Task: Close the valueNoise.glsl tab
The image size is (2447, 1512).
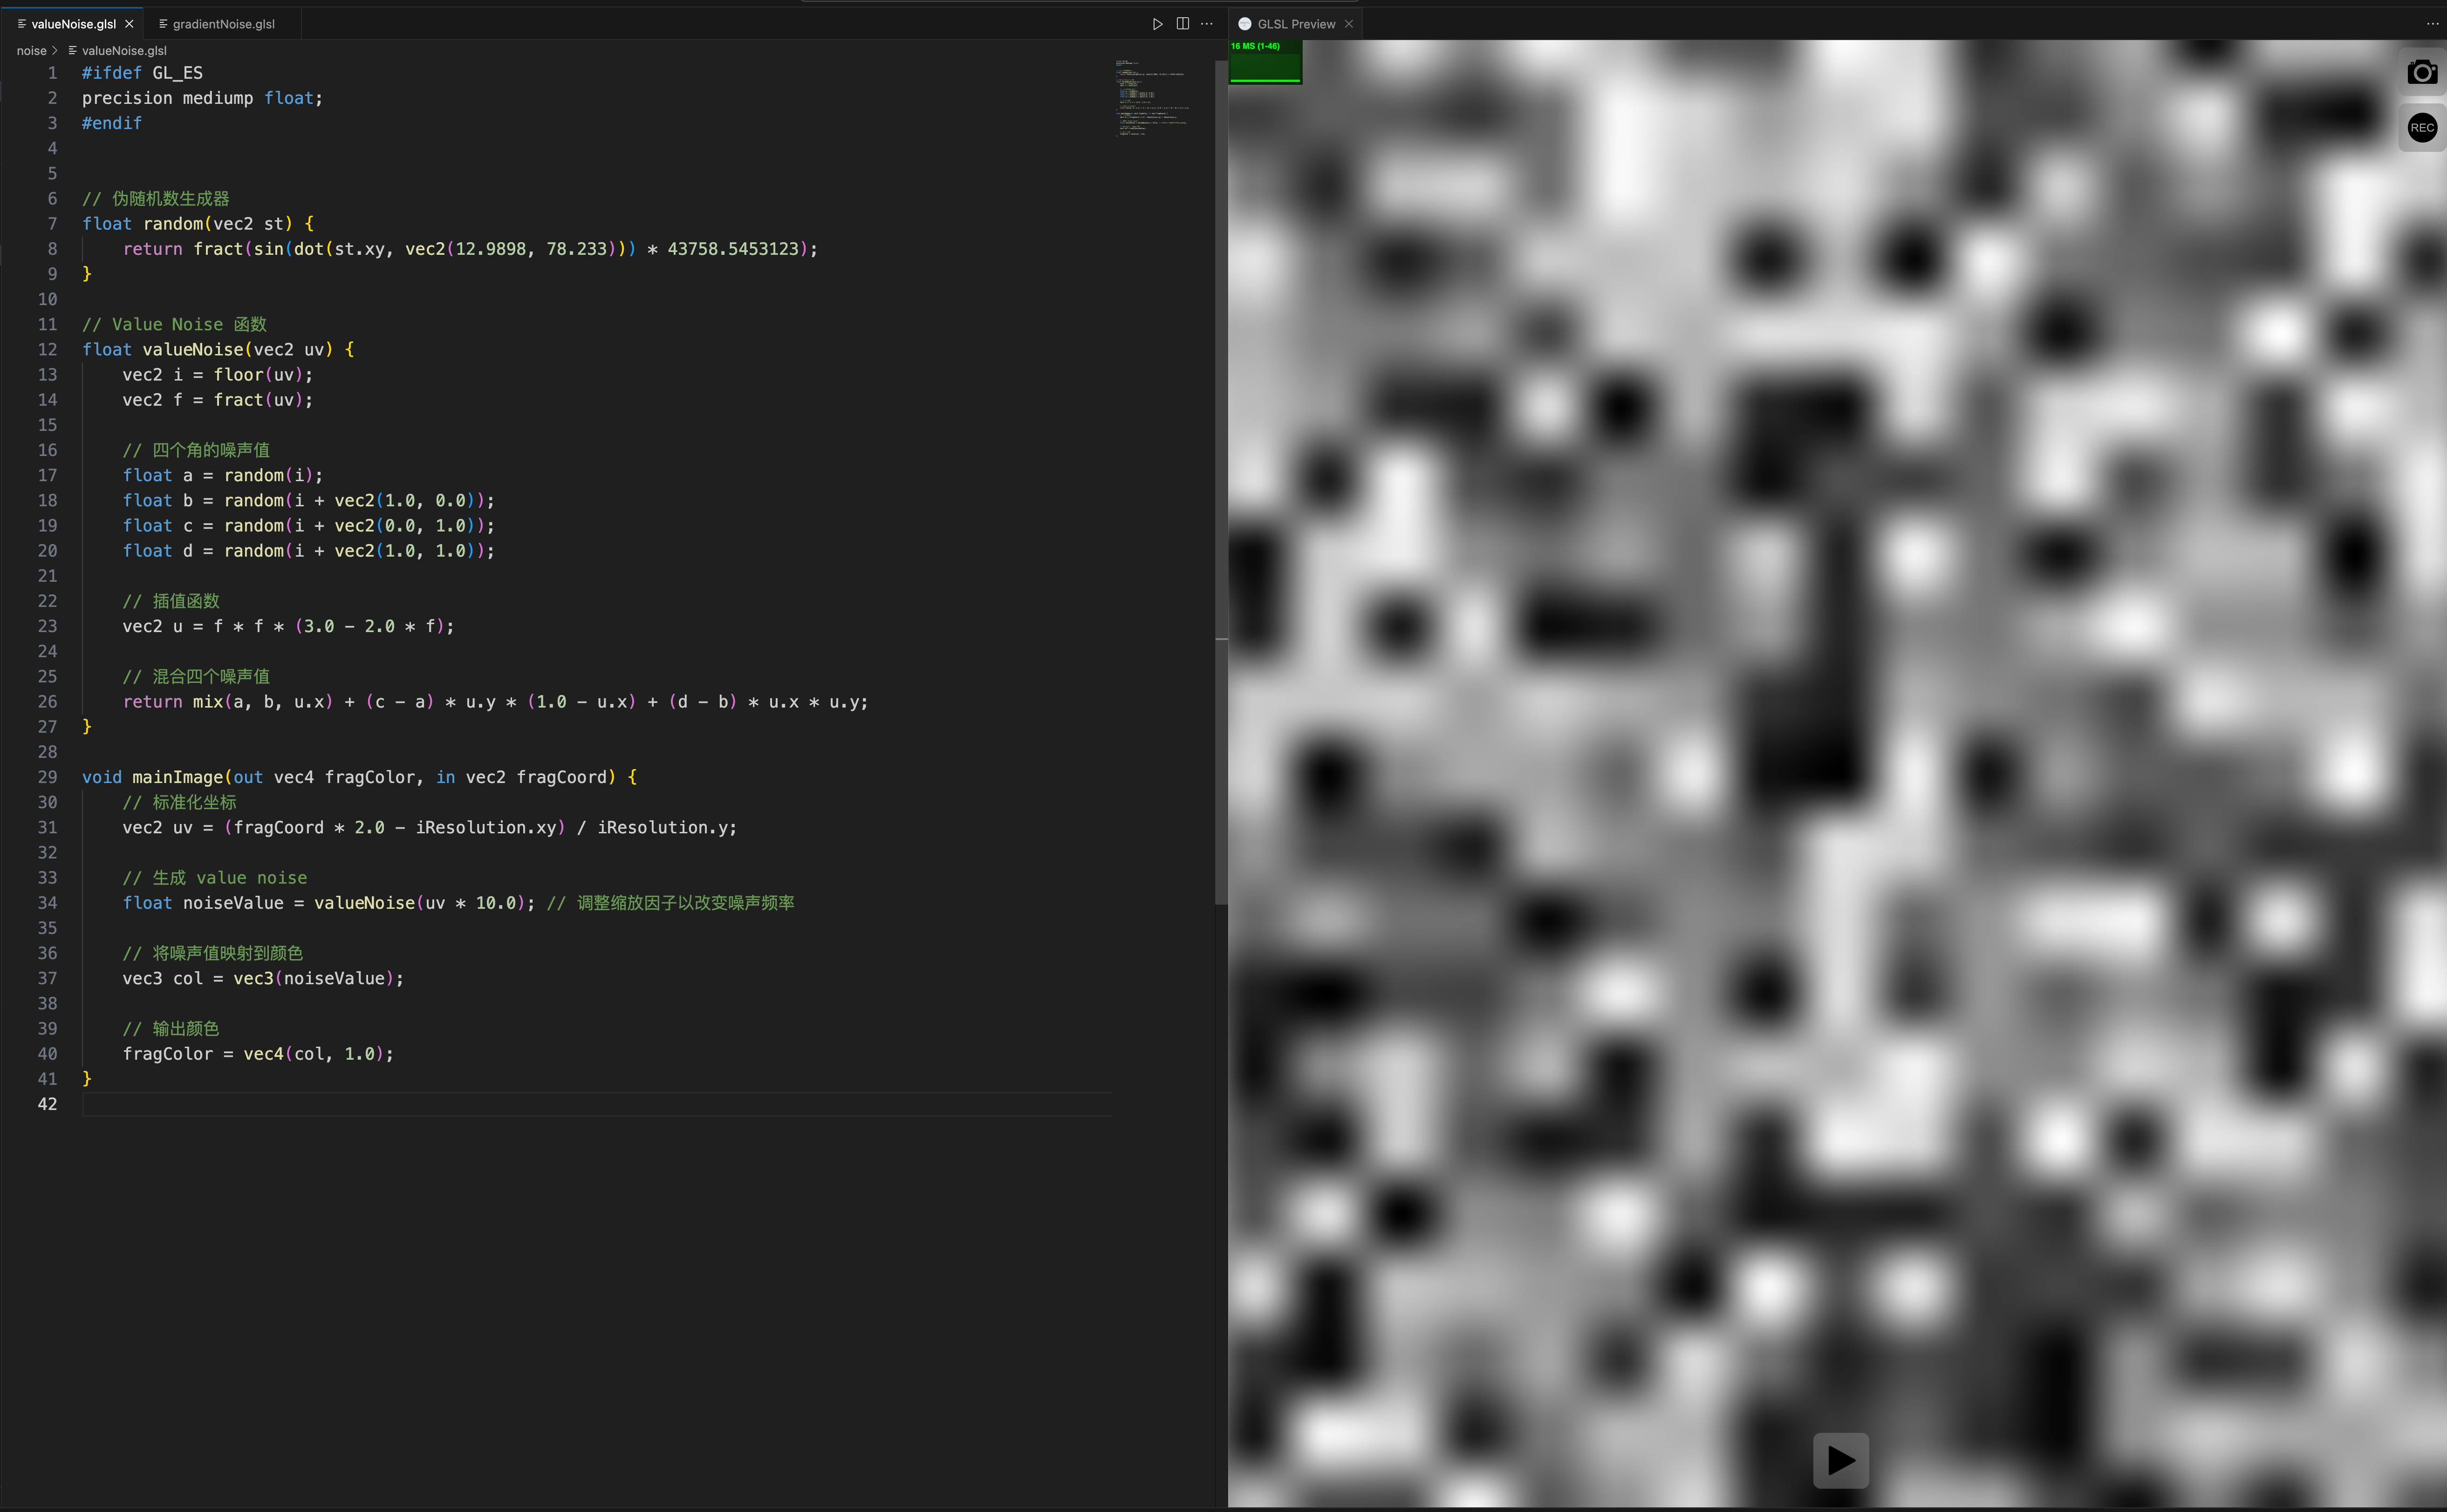Action: click(x=129, y=24)
